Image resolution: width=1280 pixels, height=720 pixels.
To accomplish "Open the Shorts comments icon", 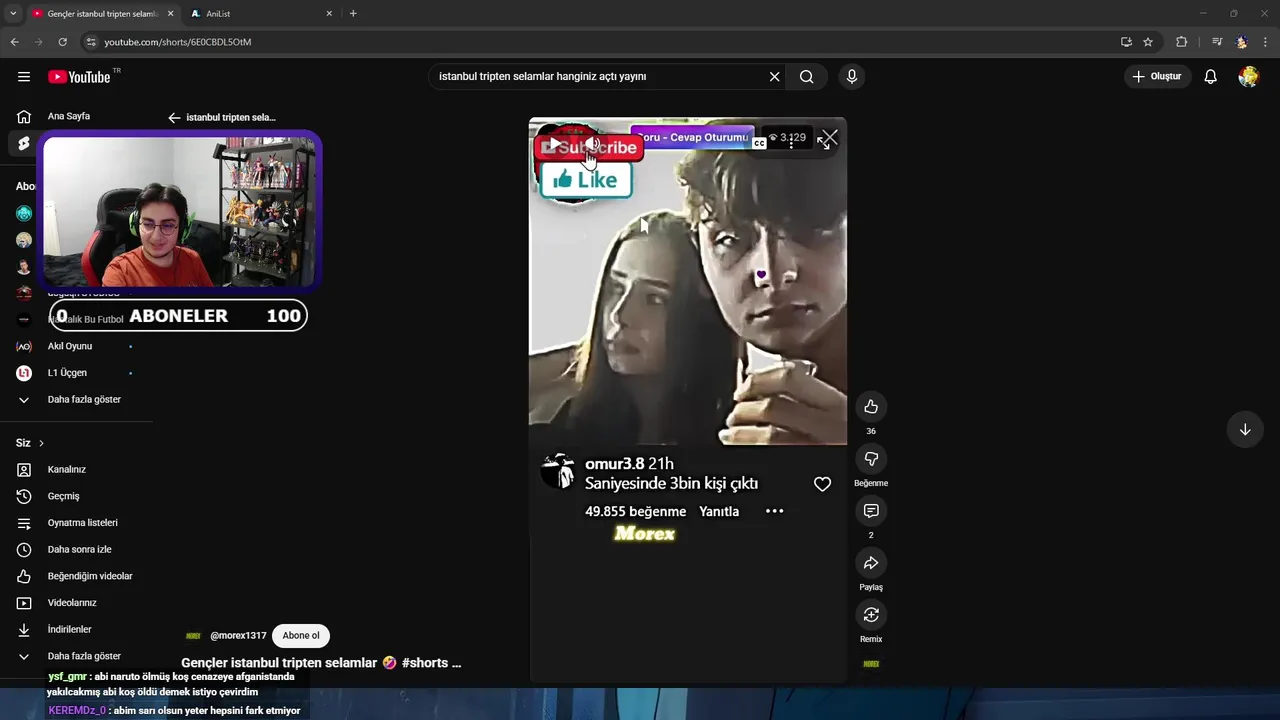I will tap(871, 511).
